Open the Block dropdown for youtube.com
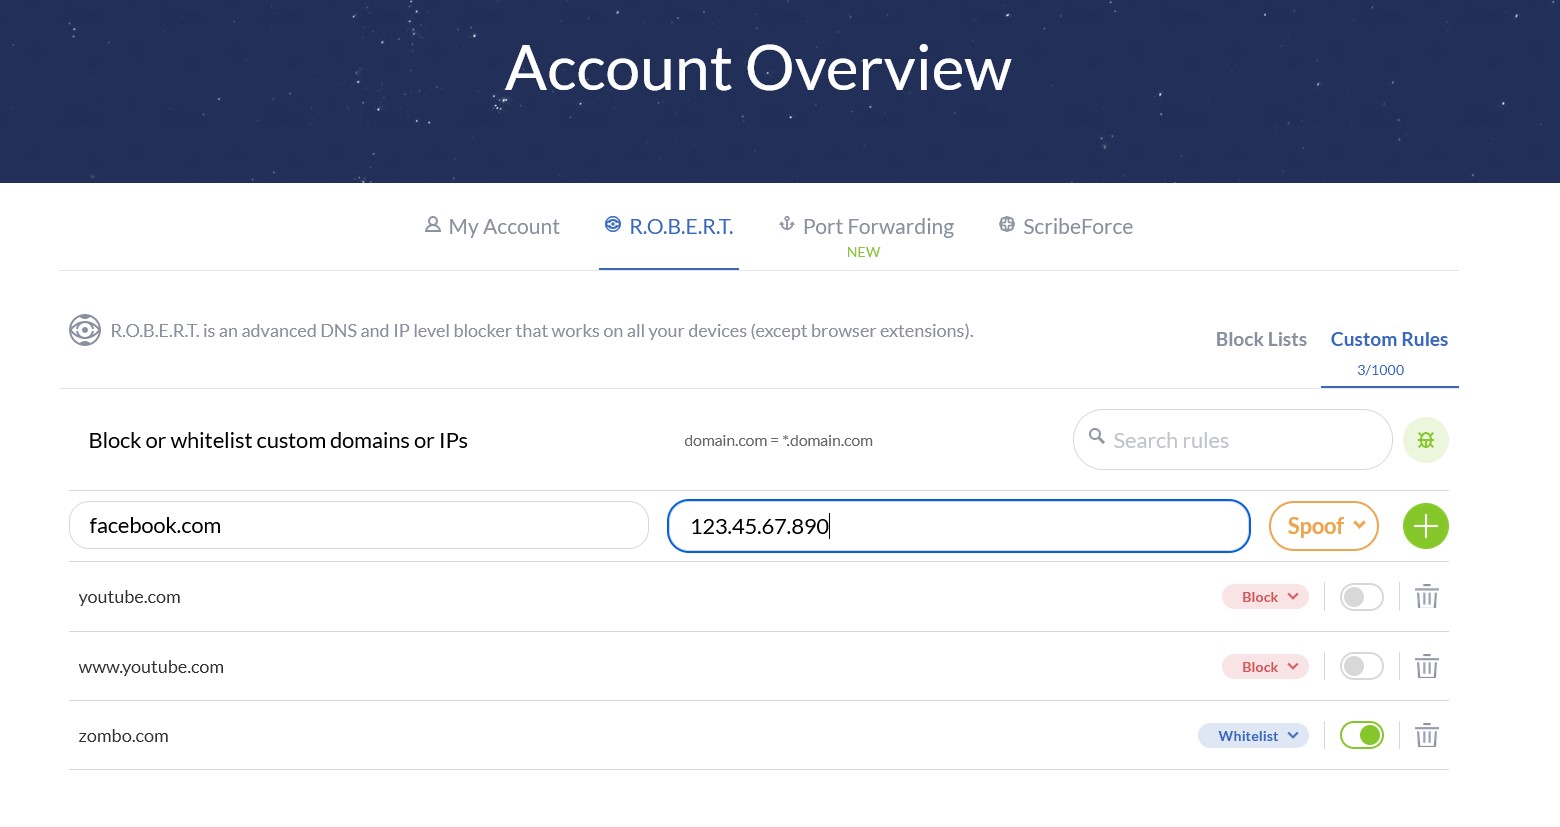The height and width of the screenshot is (827, 1560). click(1265, 597)
